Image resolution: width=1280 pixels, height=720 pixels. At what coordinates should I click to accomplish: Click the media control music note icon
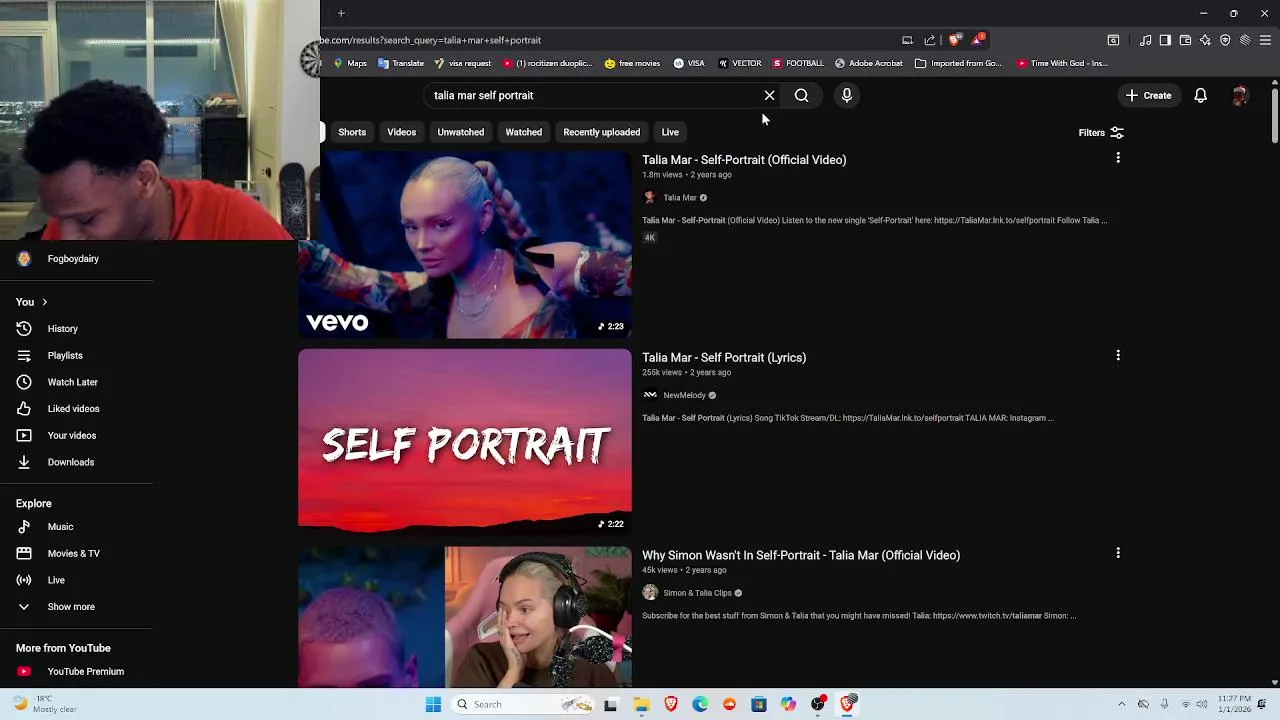[x=1146, y=40]
